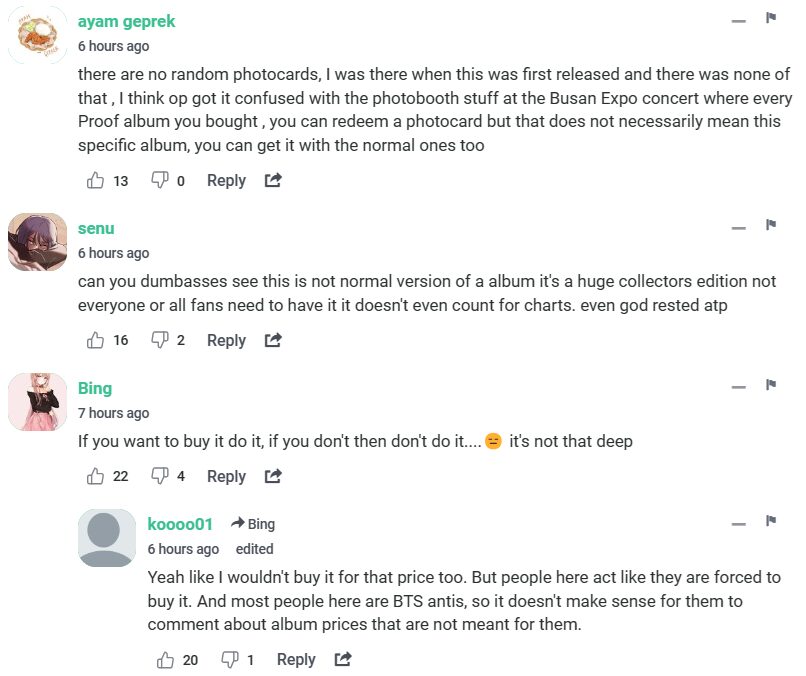Share koooo01's reply
The height and width of the screenshot is (676, 806).
(343, 660)
